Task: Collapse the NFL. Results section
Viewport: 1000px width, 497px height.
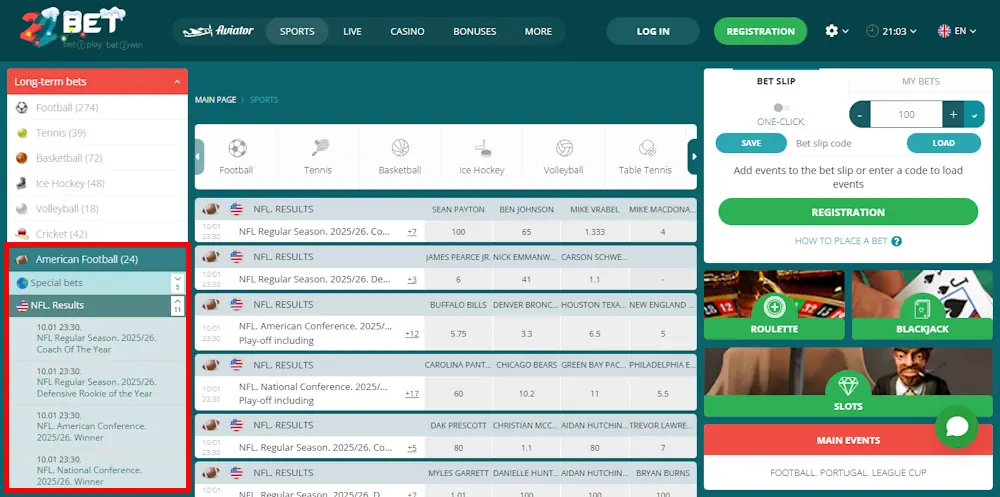Action: coord(178,305)
